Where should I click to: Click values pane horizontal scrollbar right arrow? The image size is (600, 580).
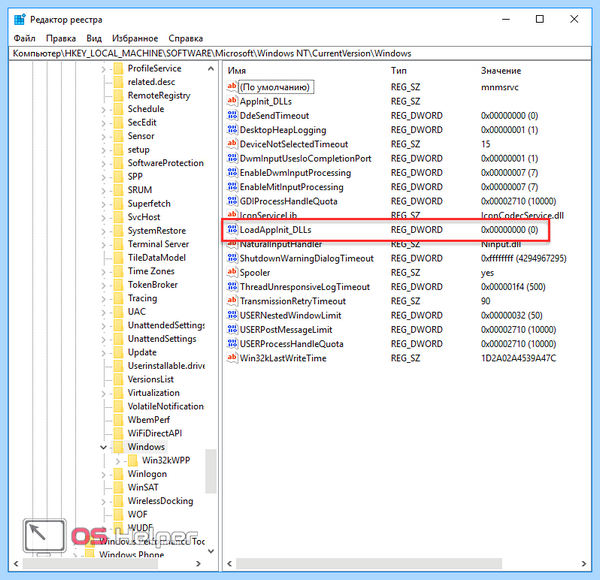pos(584,564)
